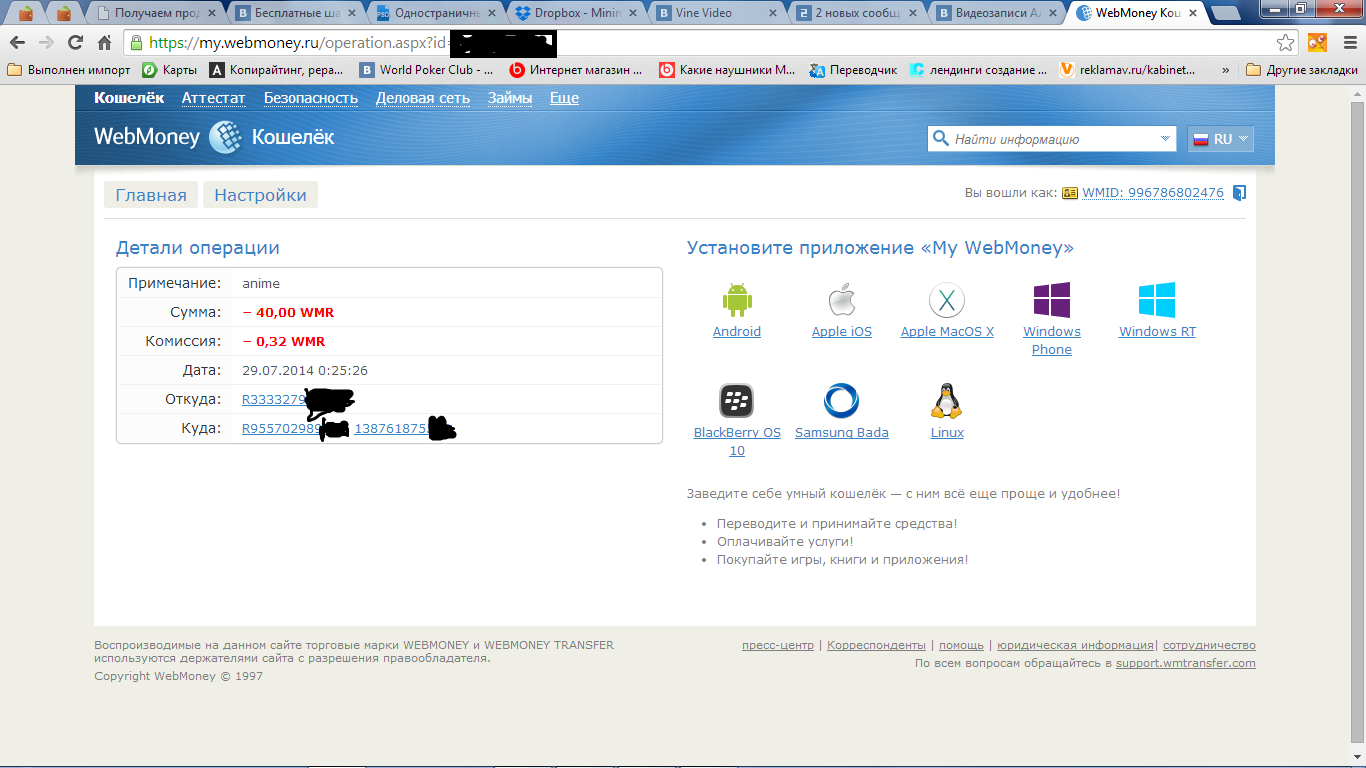The height and width of the screenshot is (768, 1366).
Task: Select Аттестат in the top navigation
Action: pyautogui.click(x=213, y=98)
